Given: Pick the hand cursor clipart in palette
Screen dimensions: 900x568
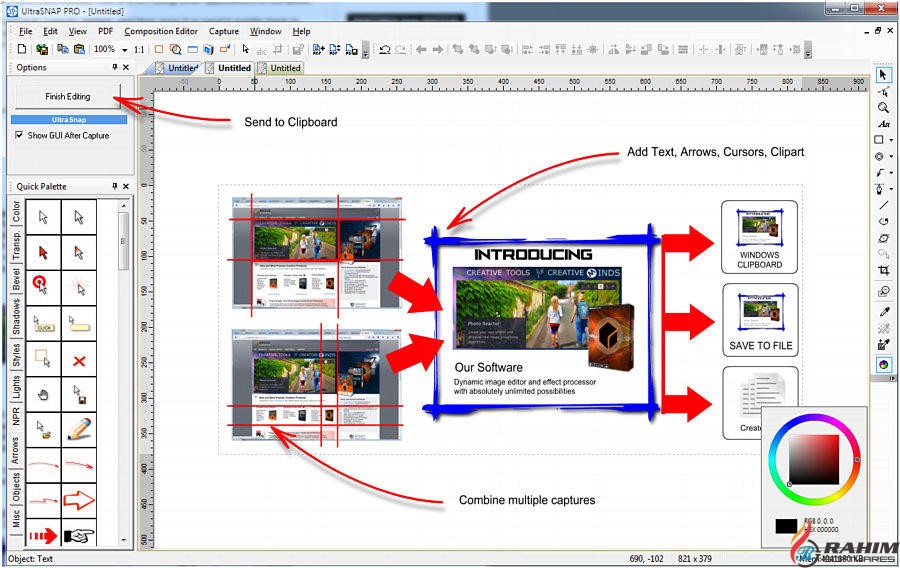Looking at the screenshot, I should [x=43, y=395].
